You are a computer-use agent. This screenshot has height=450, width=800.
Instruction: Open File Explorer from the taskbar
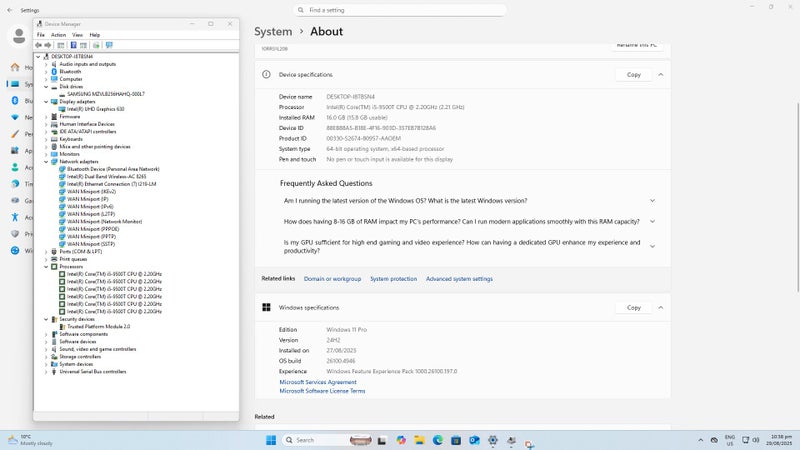[x=419, y=440]
